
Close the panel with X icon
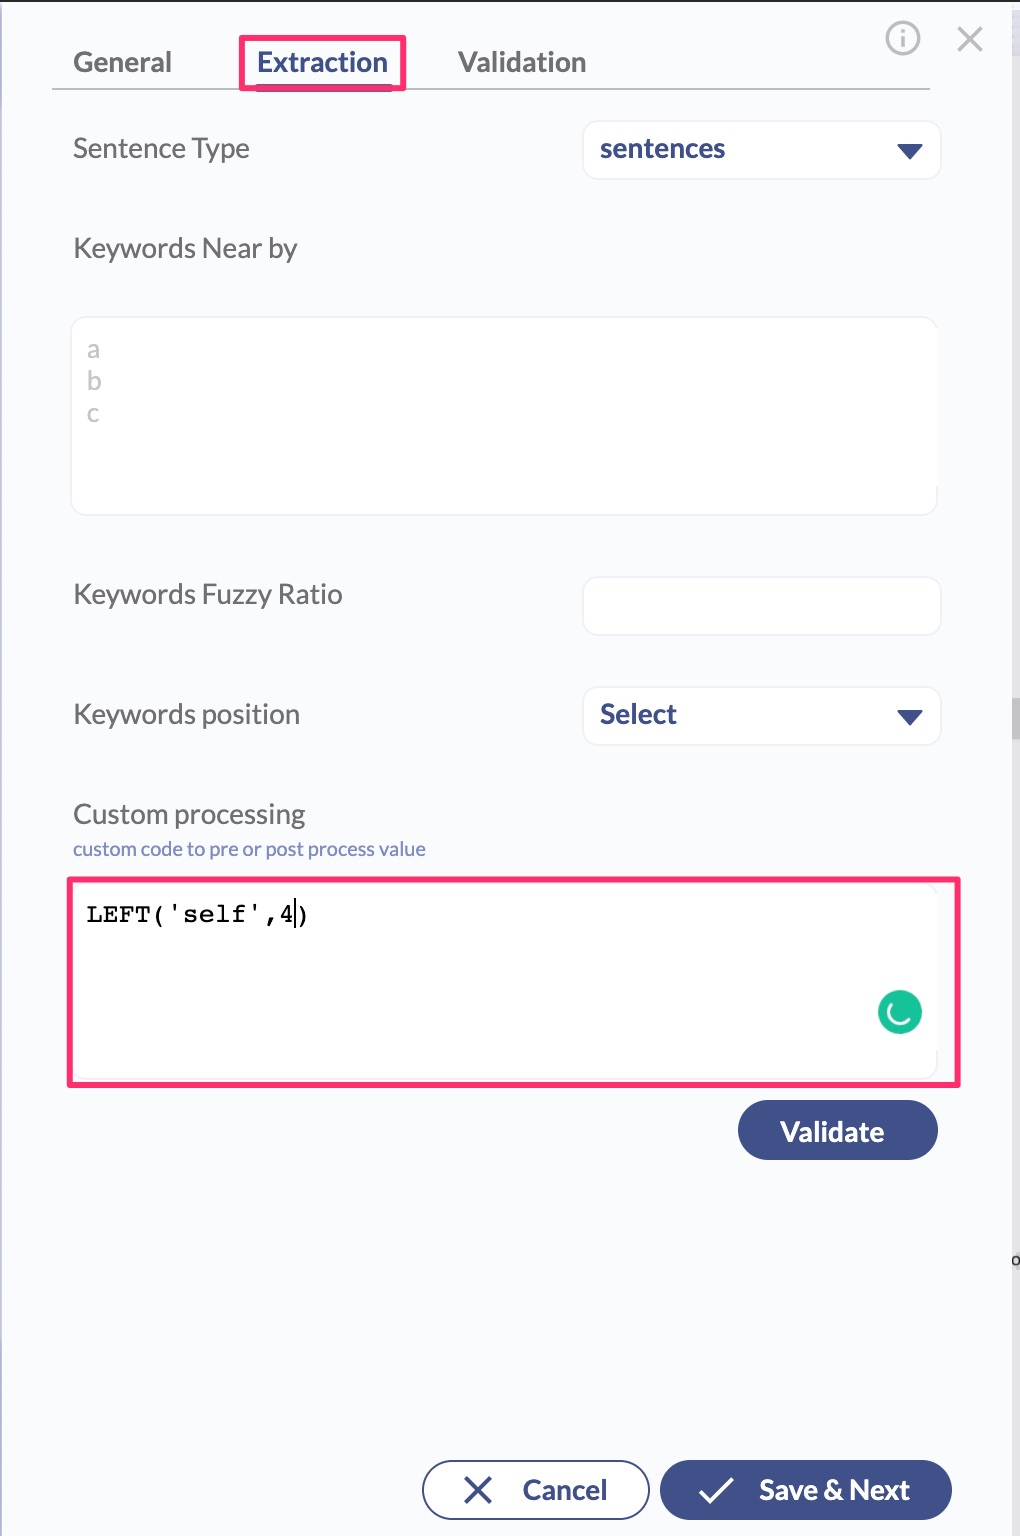[969, 39]
